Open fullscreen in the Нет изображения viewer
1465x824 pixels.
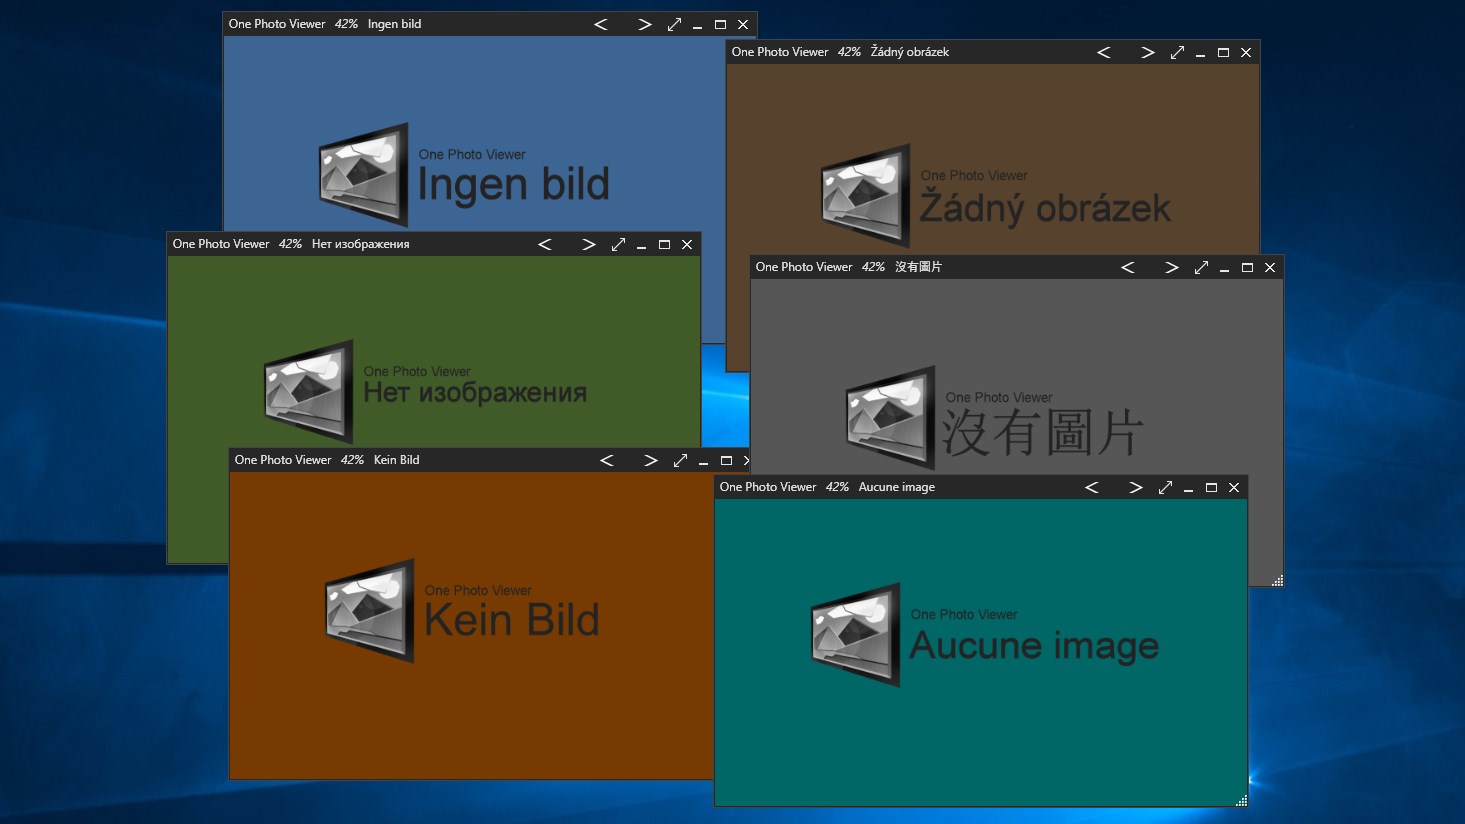[x=618, y=244]
